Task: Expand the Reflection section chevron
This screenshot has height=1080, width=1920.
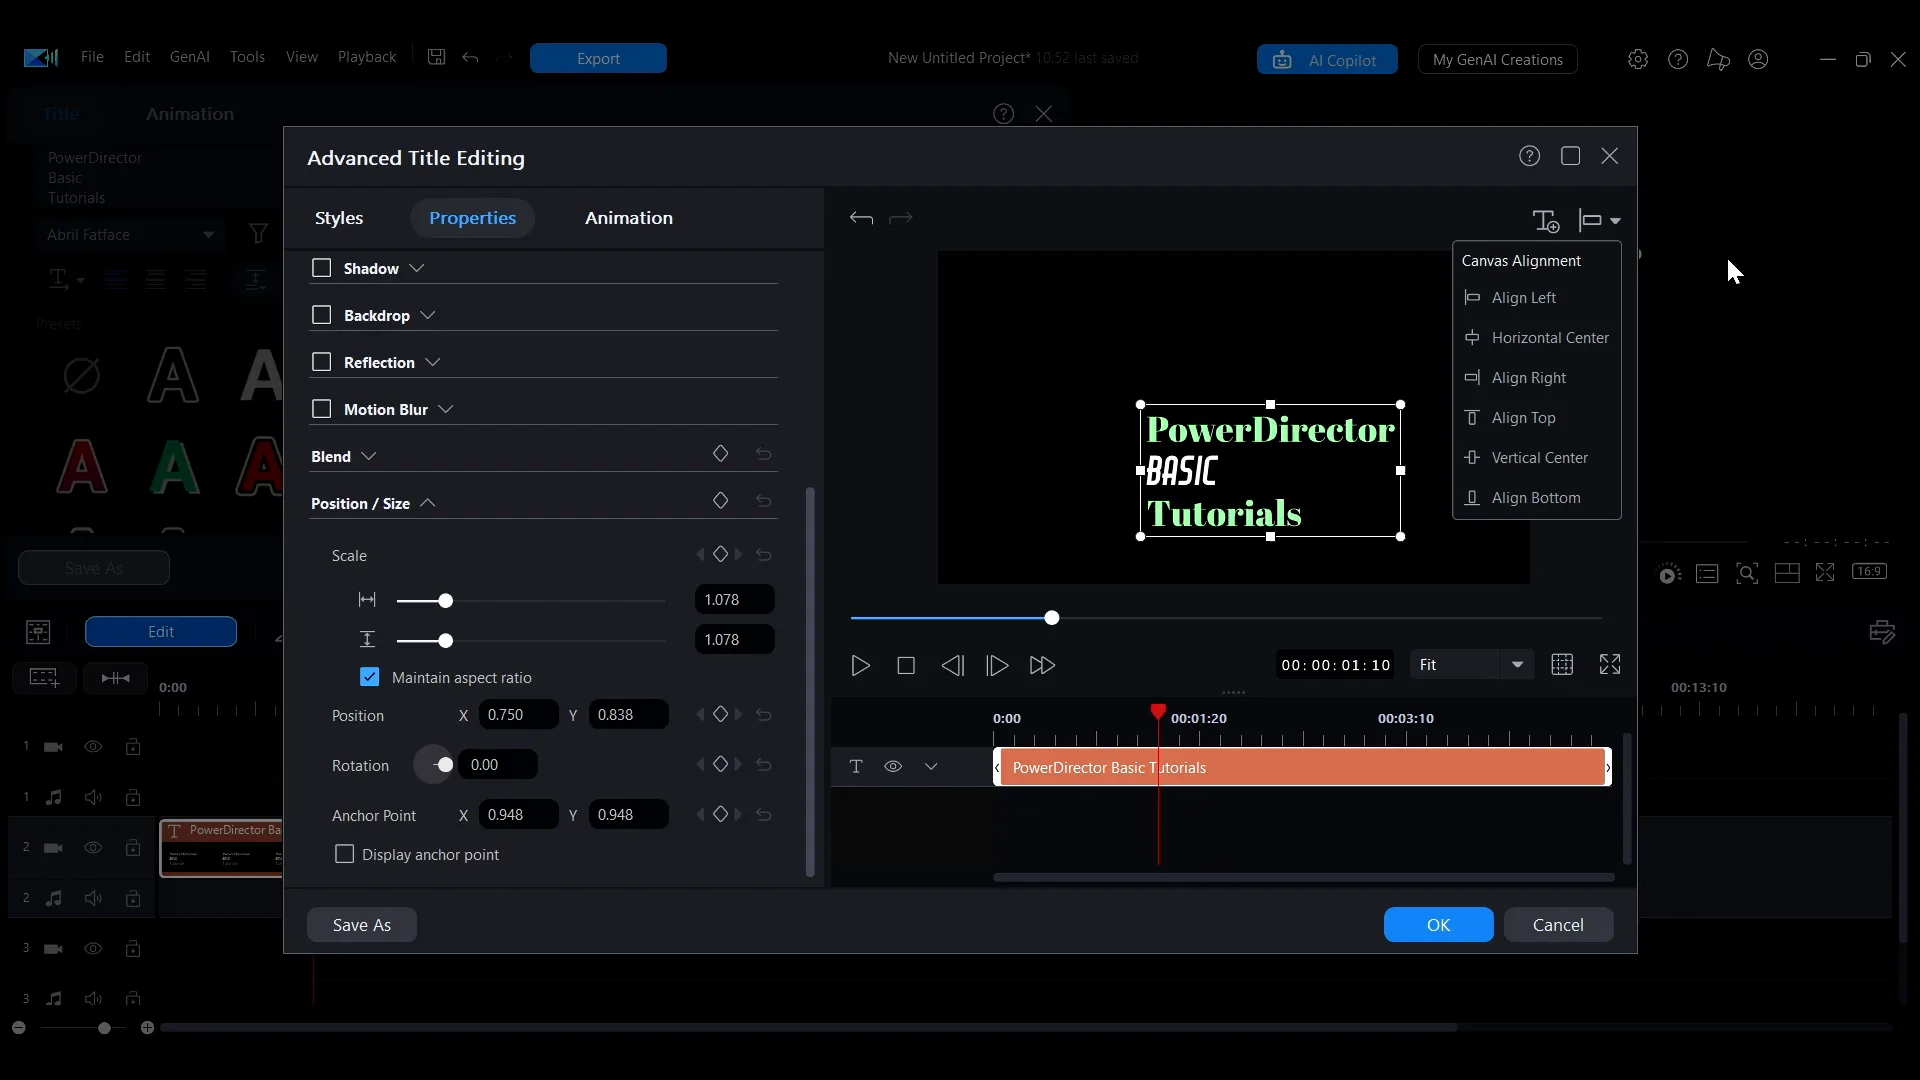Action: coord(433,362)
